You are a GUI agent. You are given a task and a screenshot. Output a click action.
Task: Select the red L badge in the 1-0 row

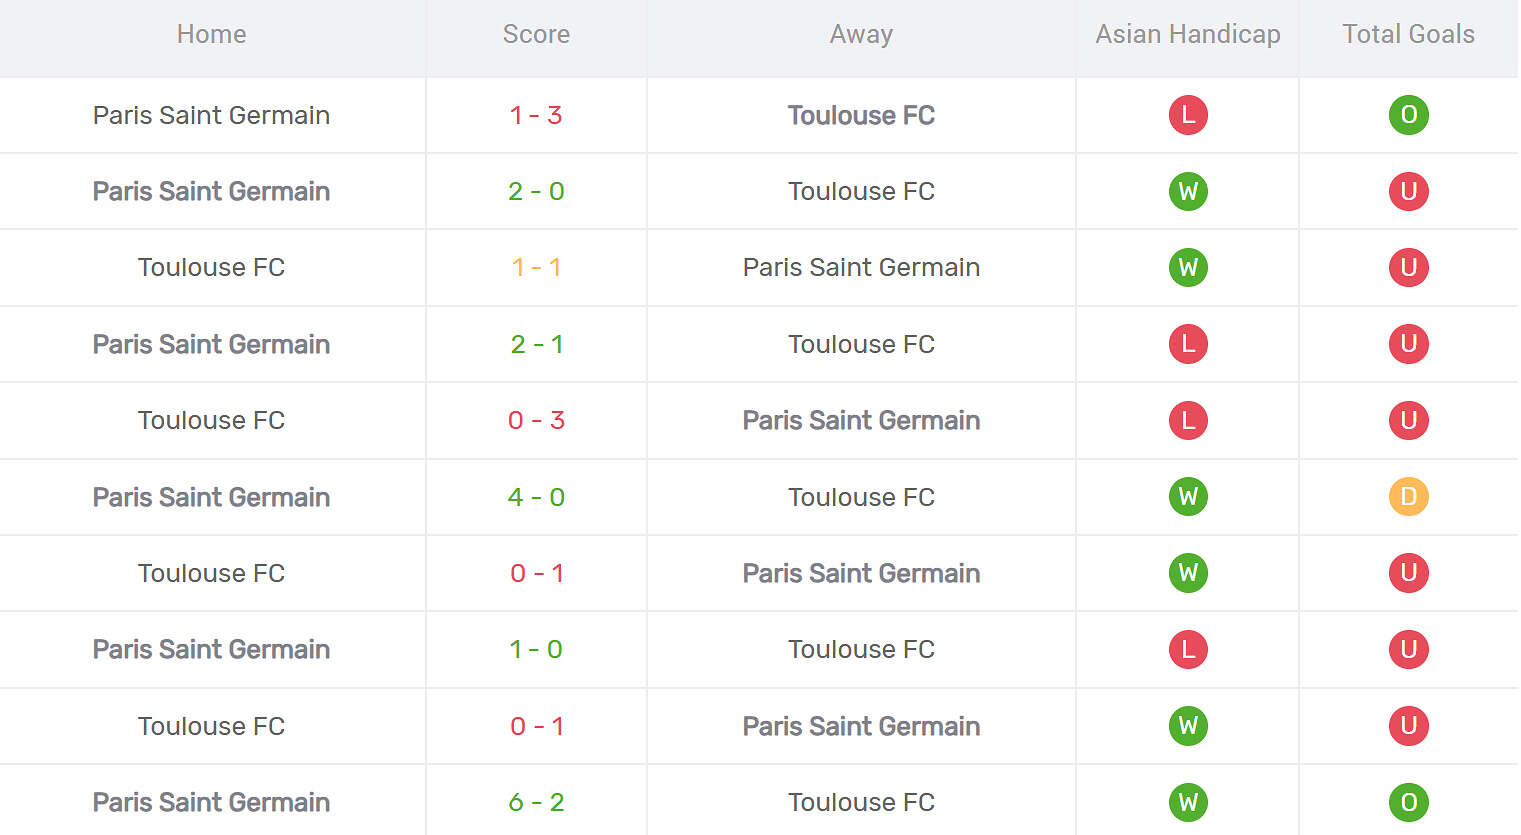(1188, 649)
